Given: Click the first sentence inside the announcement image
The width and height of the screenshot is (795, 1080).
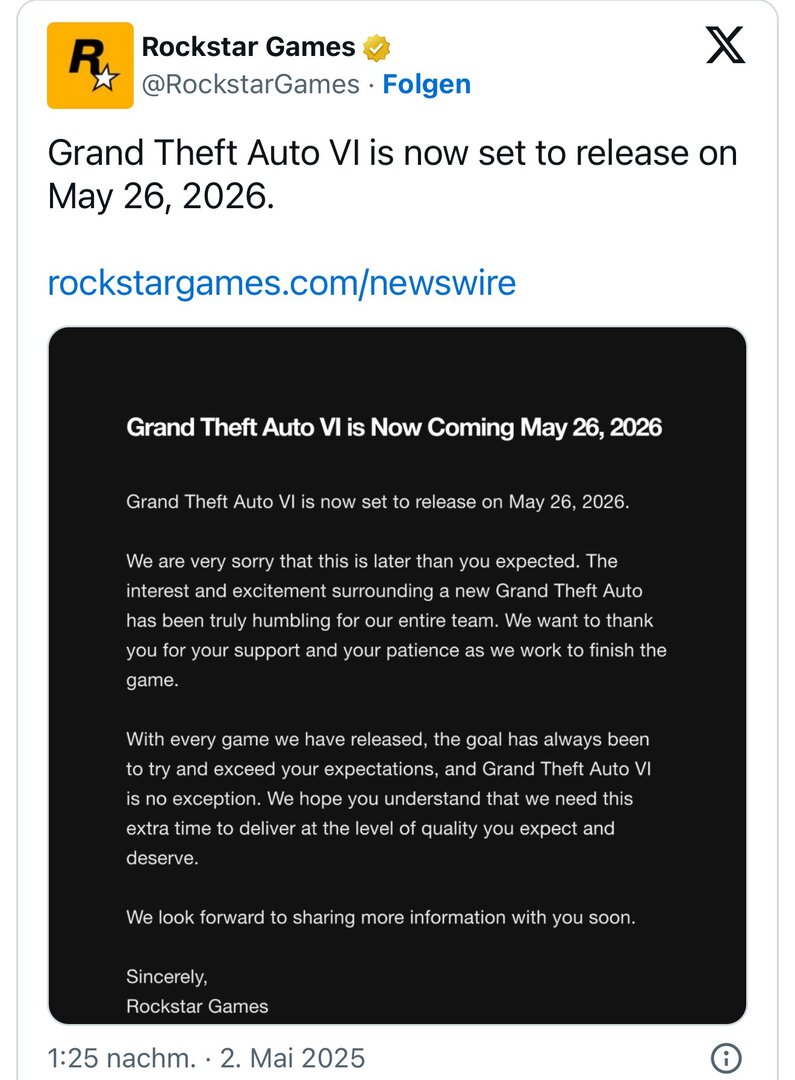Looking at the screenshot, I should pos(378,502).
